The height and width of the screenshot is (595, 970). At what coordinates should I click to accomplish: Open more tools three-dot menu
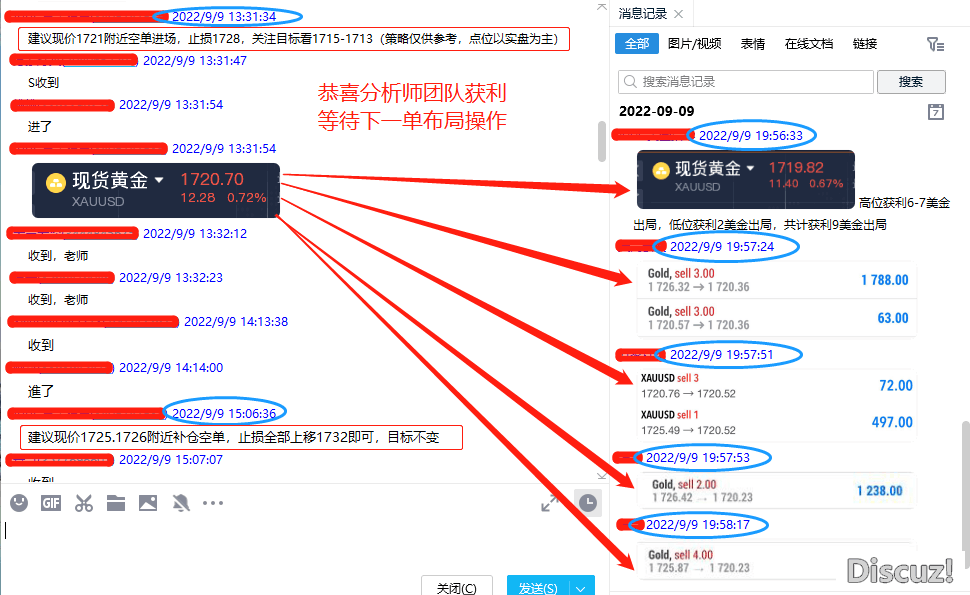[x=213, y=503]
